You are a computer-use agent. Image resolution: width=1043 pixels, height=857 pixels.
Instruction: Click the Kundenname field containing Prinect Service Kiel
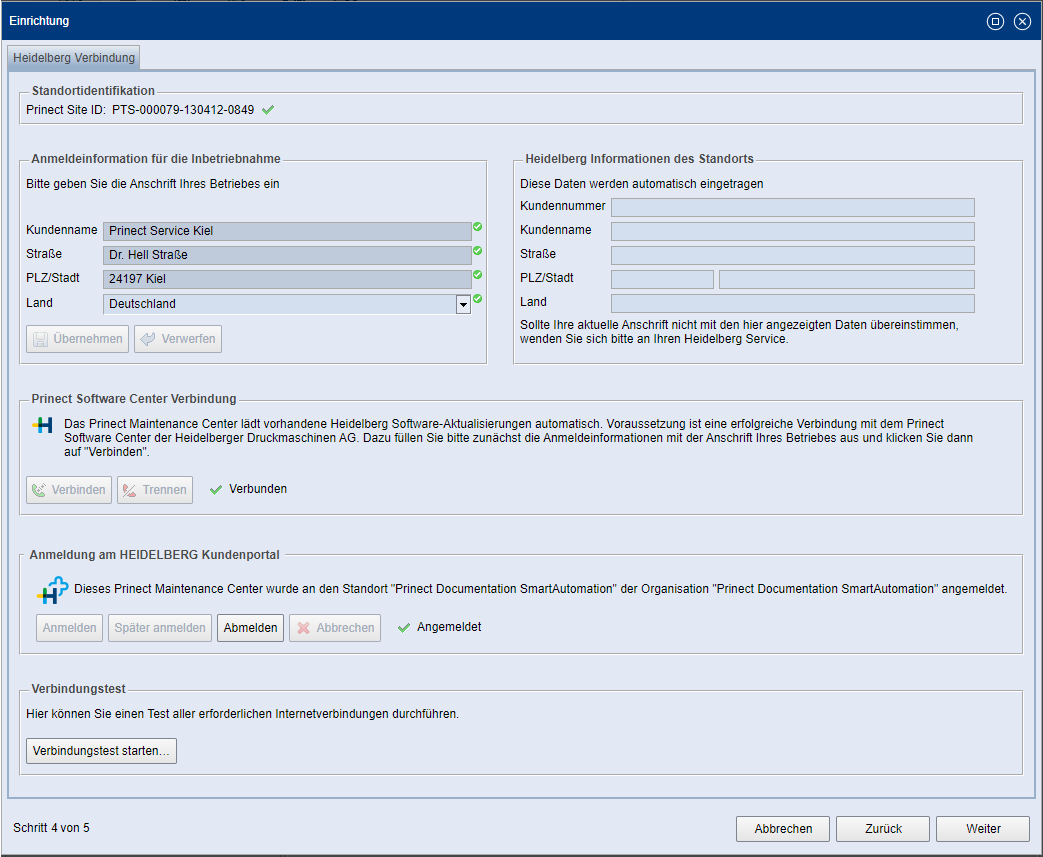(x=287, y=231)
